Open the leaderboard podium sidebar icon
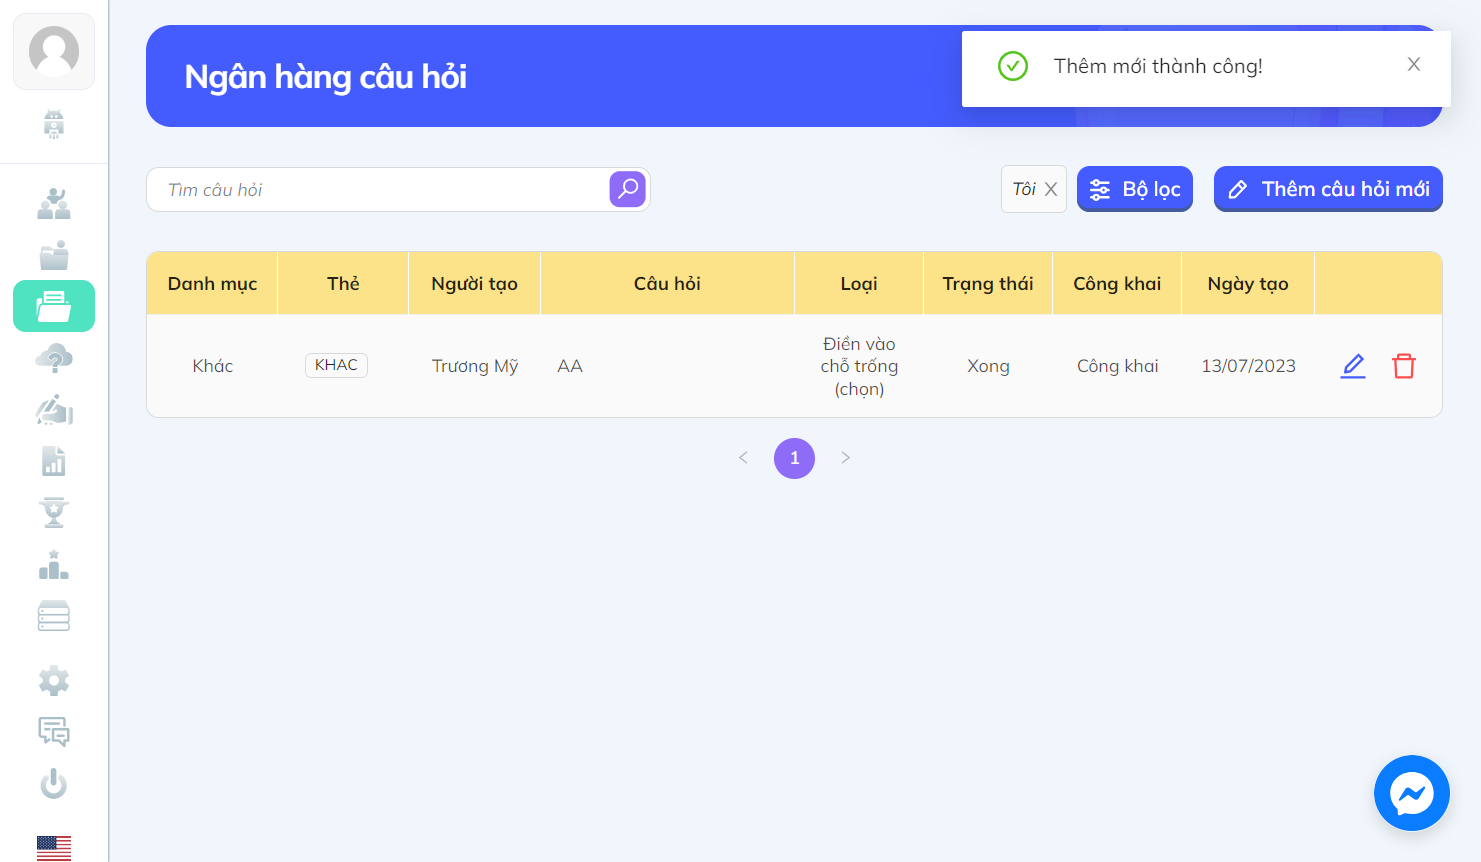 click(54, 565)
